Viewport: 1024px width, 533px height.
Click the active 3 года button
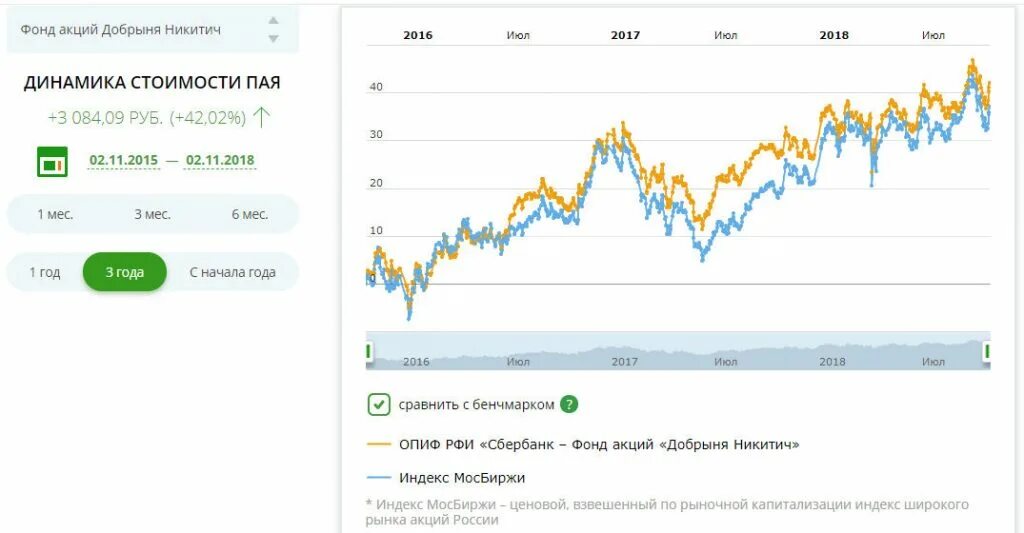click(x=125, y=272)
